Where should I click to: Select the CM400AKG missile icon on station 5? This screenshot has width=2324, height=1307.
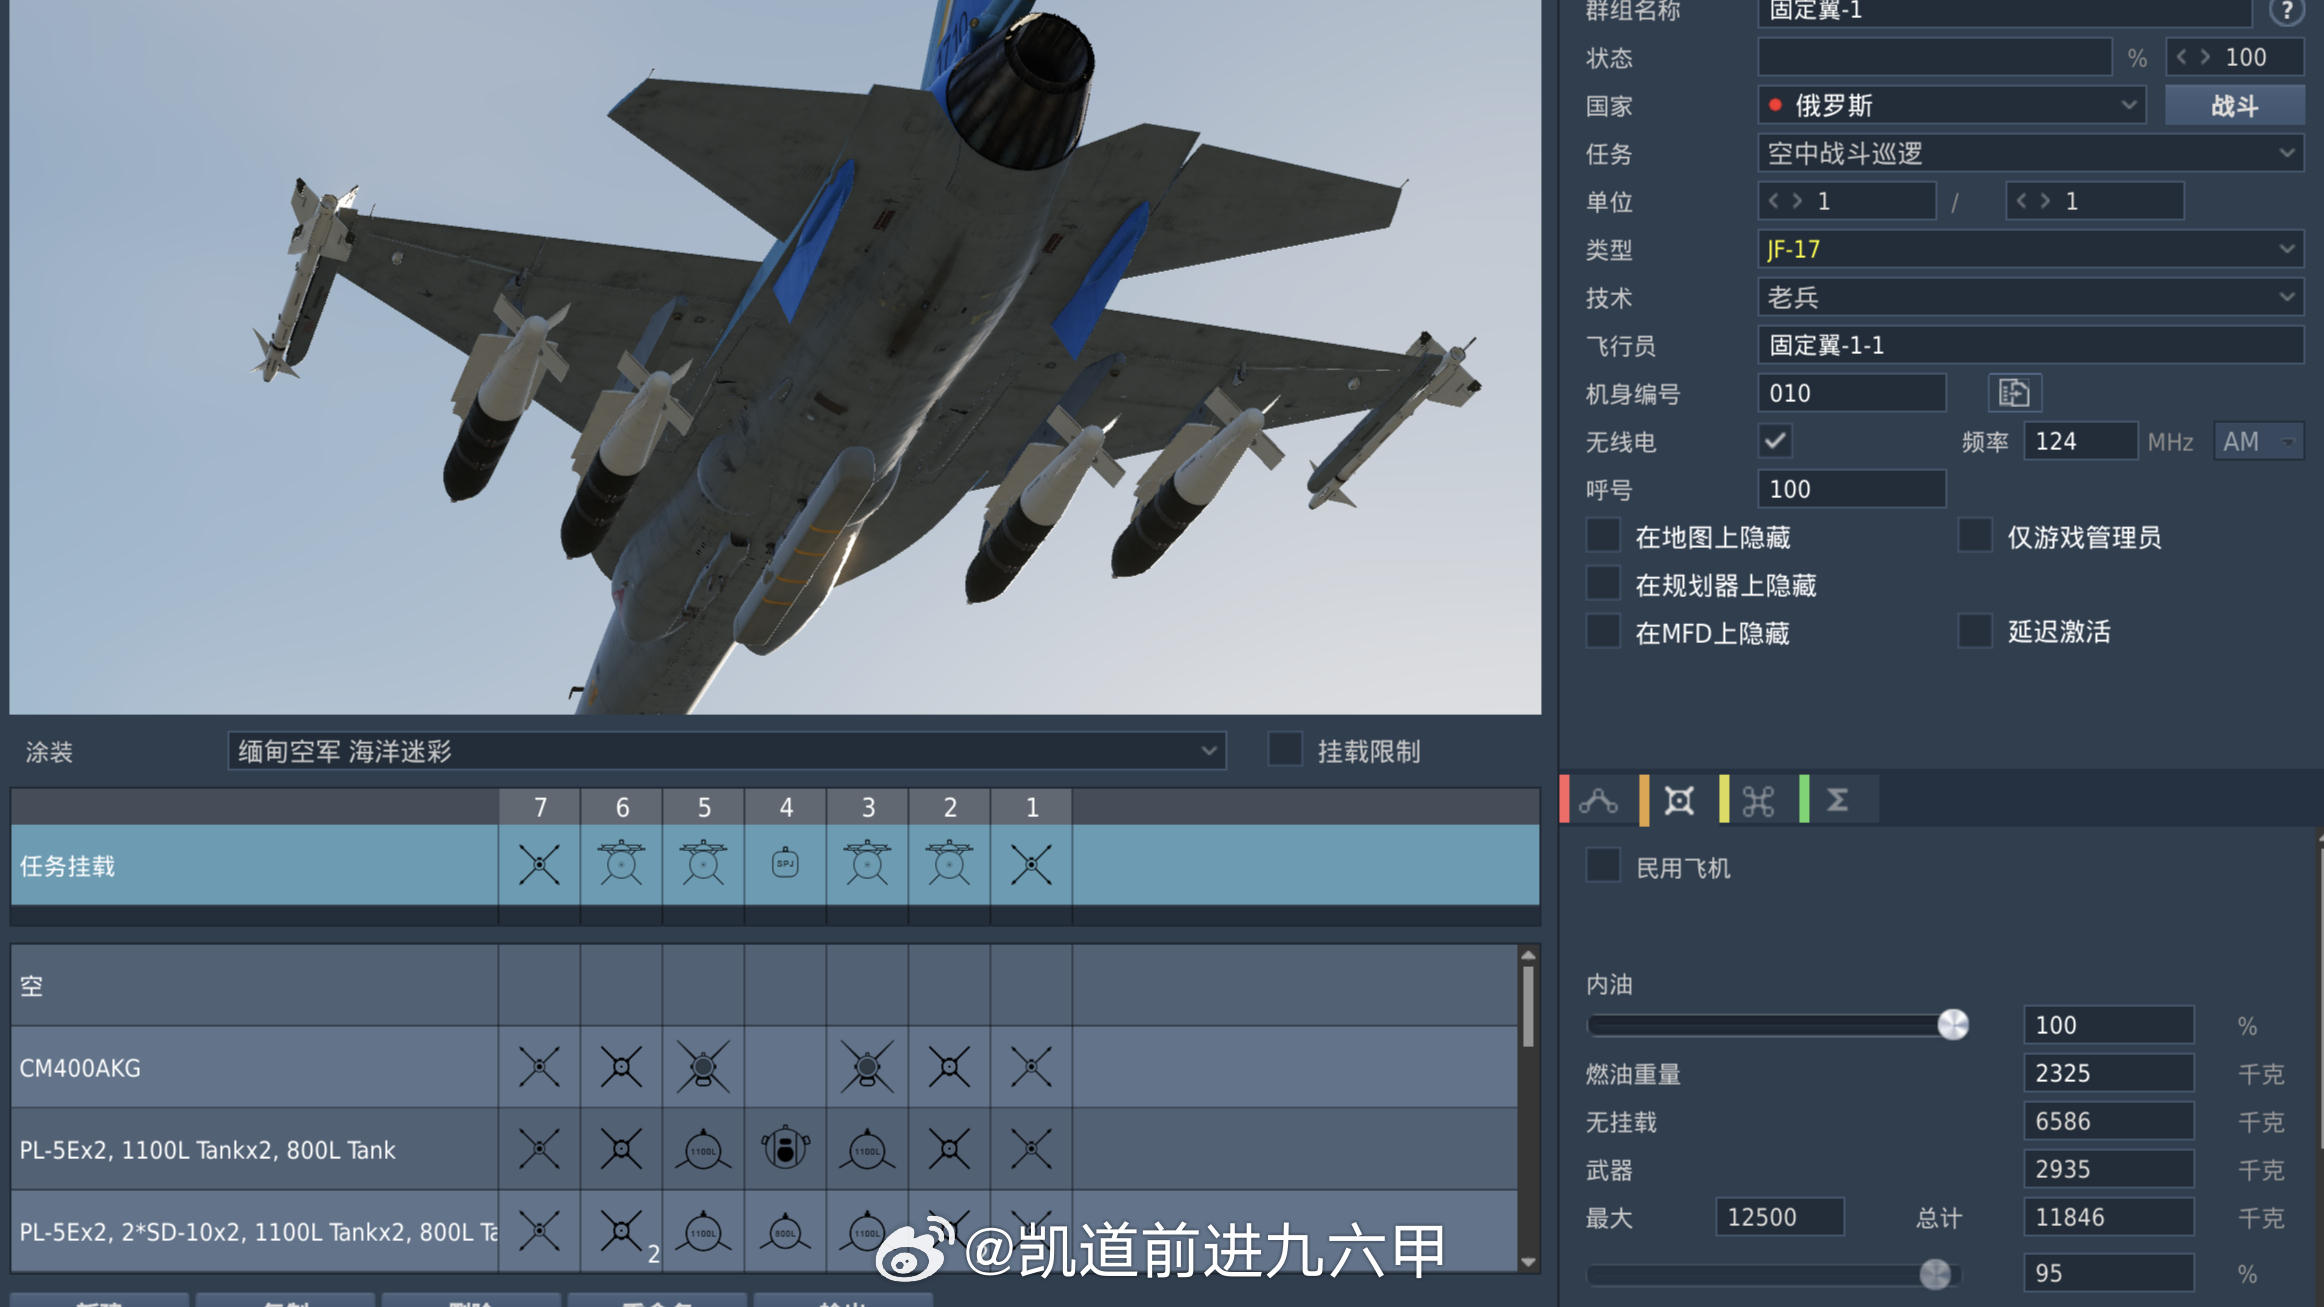click(x=703, y=1068)
